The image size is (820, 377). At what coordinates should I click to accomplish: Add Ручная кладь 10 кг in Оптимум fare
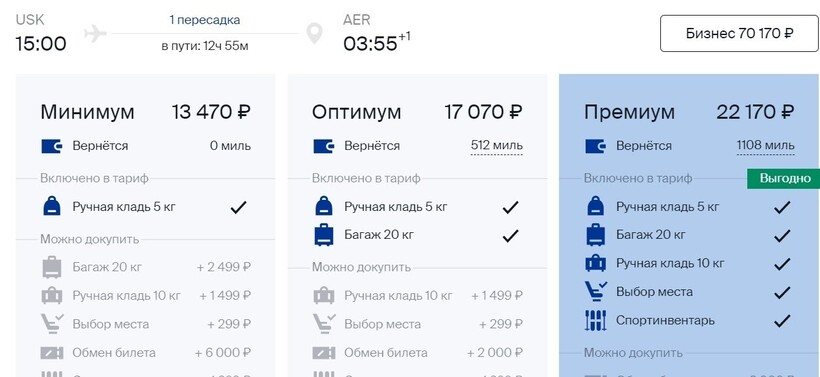click(418, 296)
